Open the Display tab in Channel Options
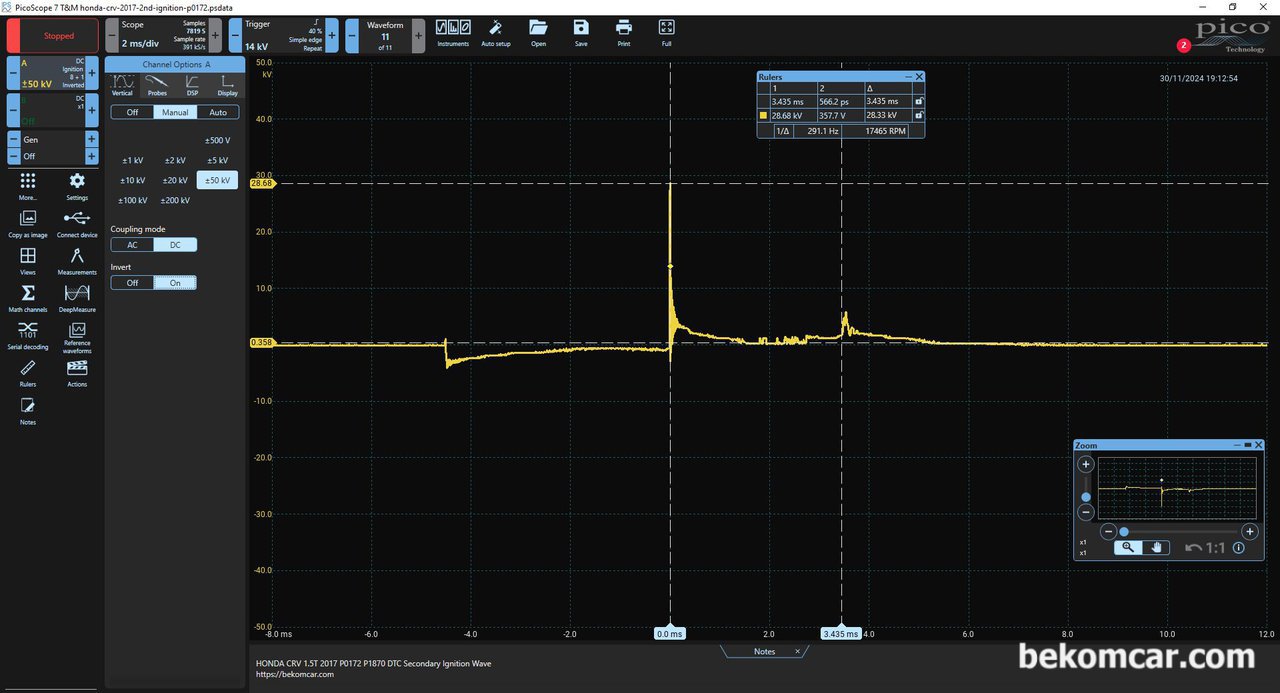The image size is (1280, 693). [228, 86]
